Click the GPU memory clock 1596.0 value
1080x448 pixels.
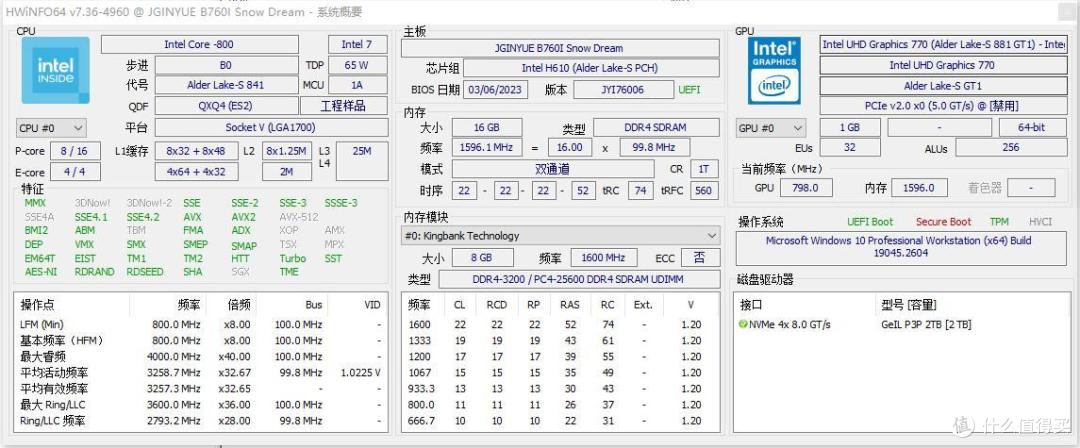(x=919, y=187)
